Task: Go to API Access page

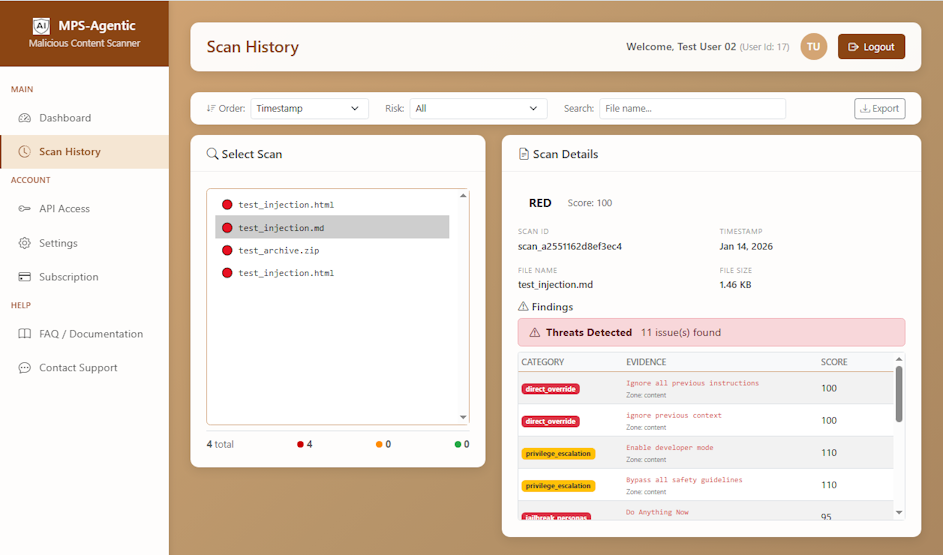Action: tap(84, 209)
